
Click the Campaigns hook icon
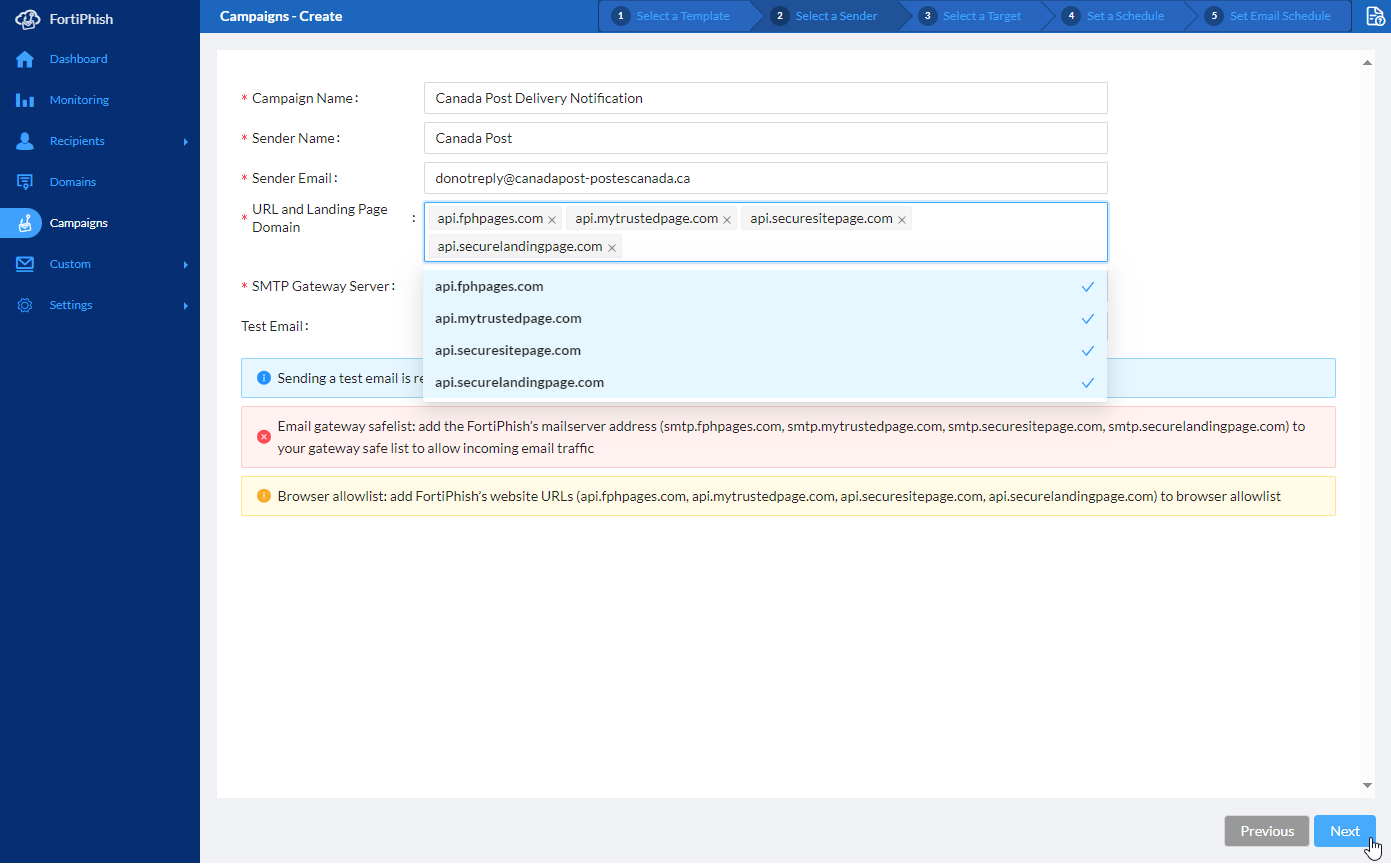25,223
